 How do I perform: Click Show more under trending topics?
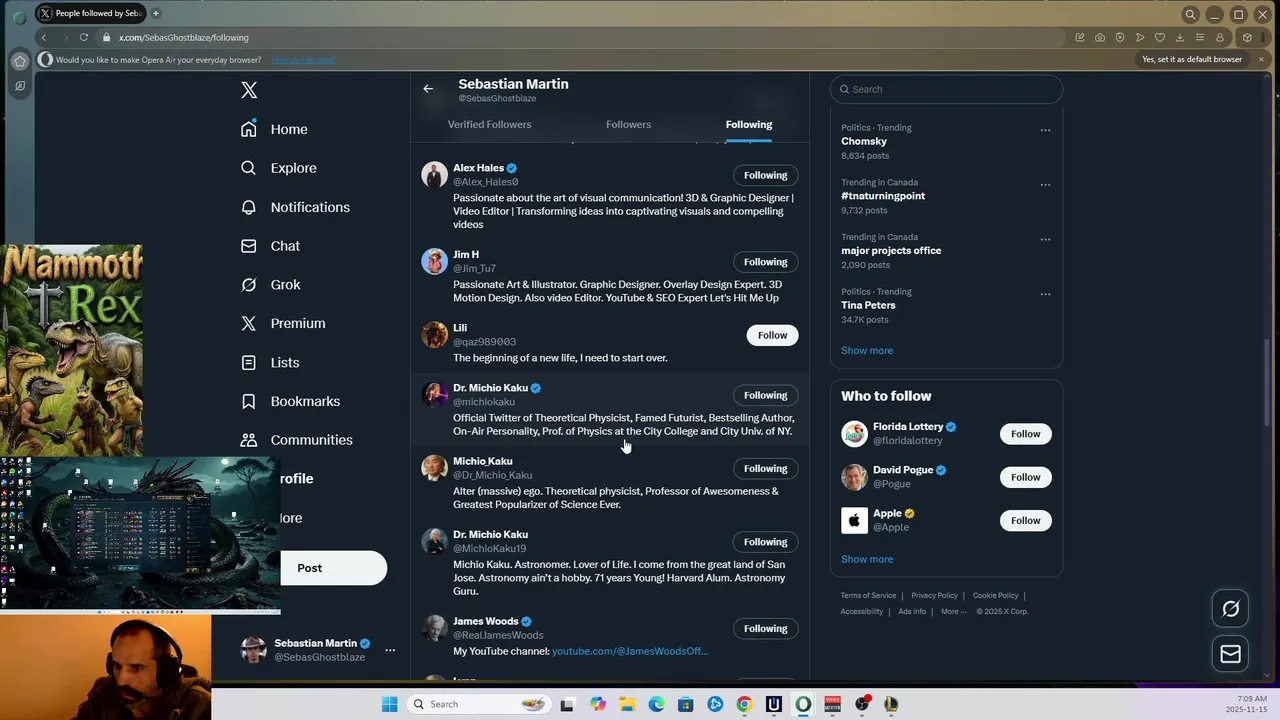[867, 351]
